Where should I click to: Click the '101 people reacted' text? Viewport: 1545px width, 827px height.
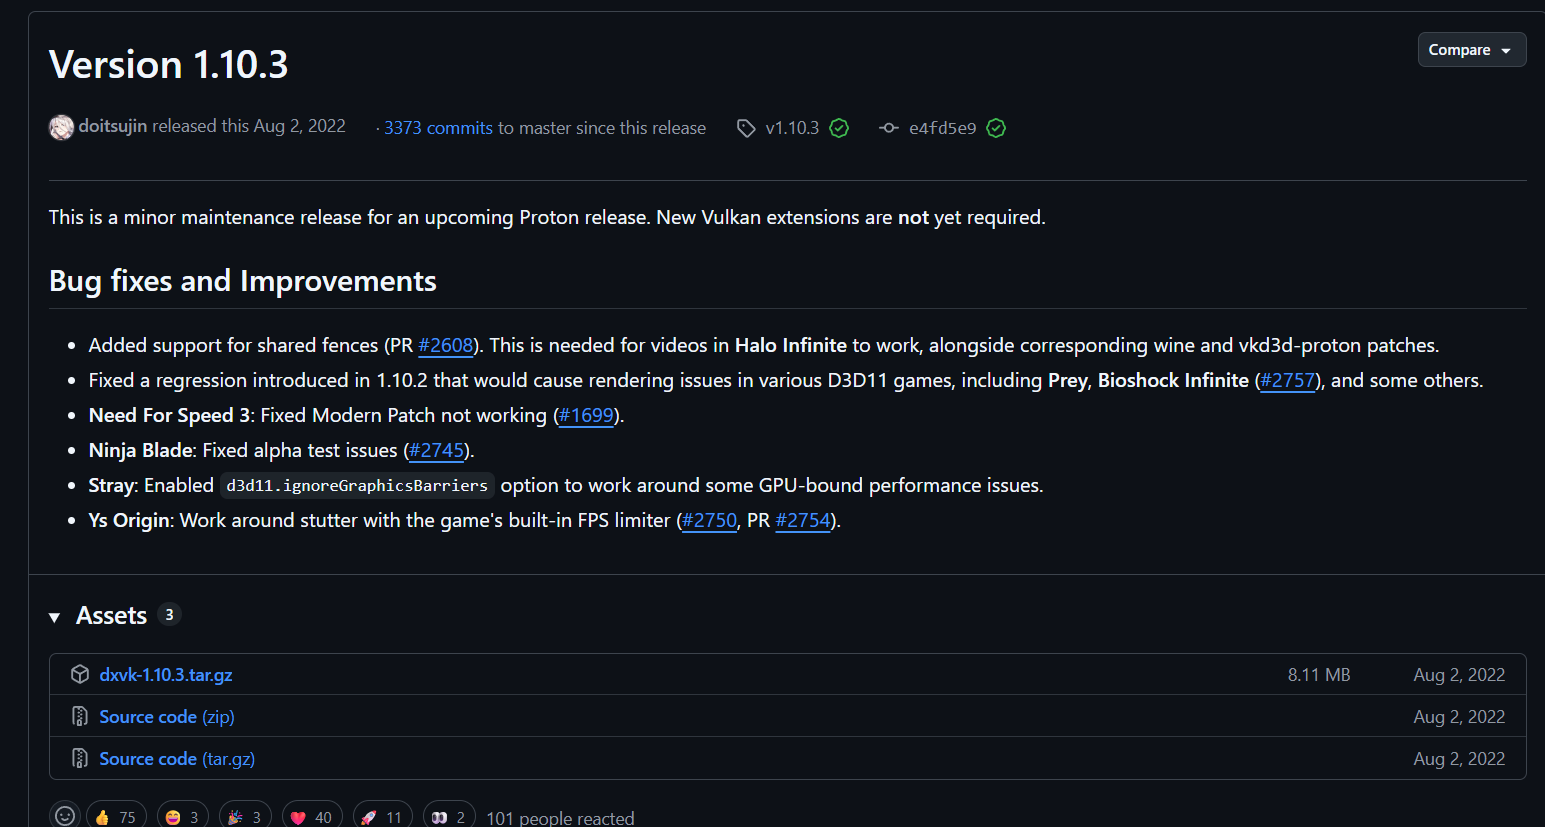coord(560,818)
